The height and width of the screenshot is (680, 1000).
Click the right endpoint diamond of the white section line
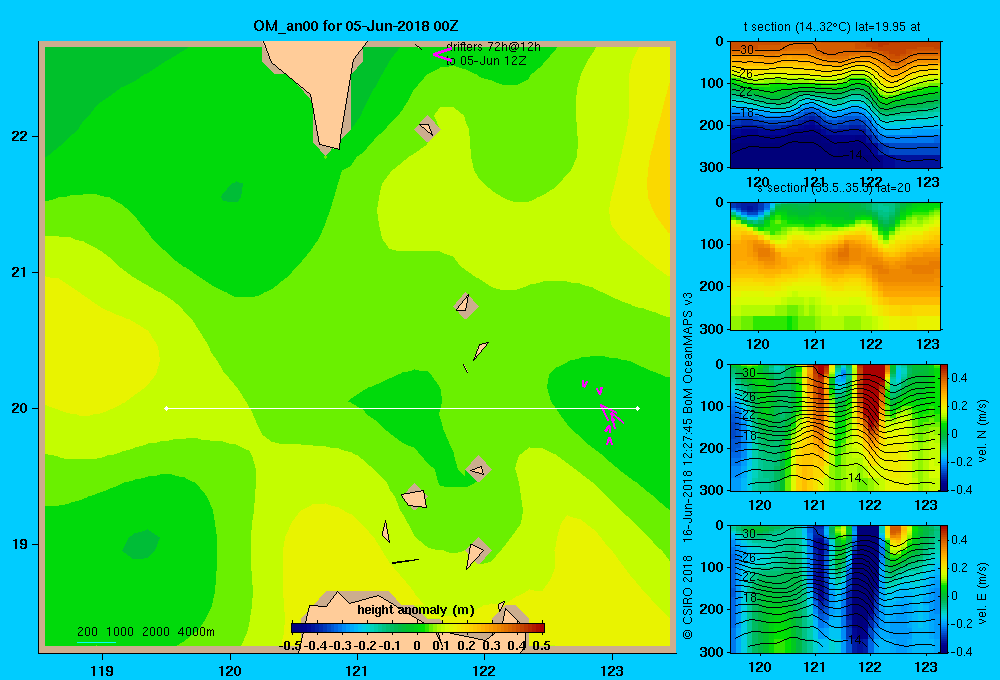coord(638,408)
